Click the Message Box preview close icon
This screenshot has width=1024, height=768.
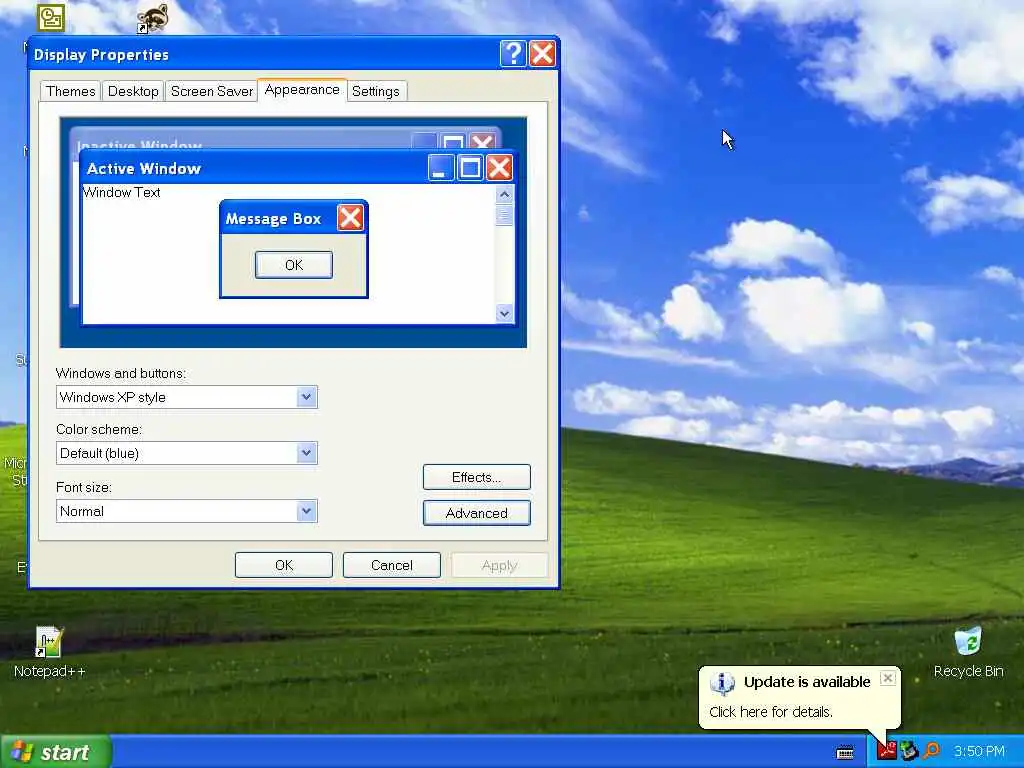(350, 218)
